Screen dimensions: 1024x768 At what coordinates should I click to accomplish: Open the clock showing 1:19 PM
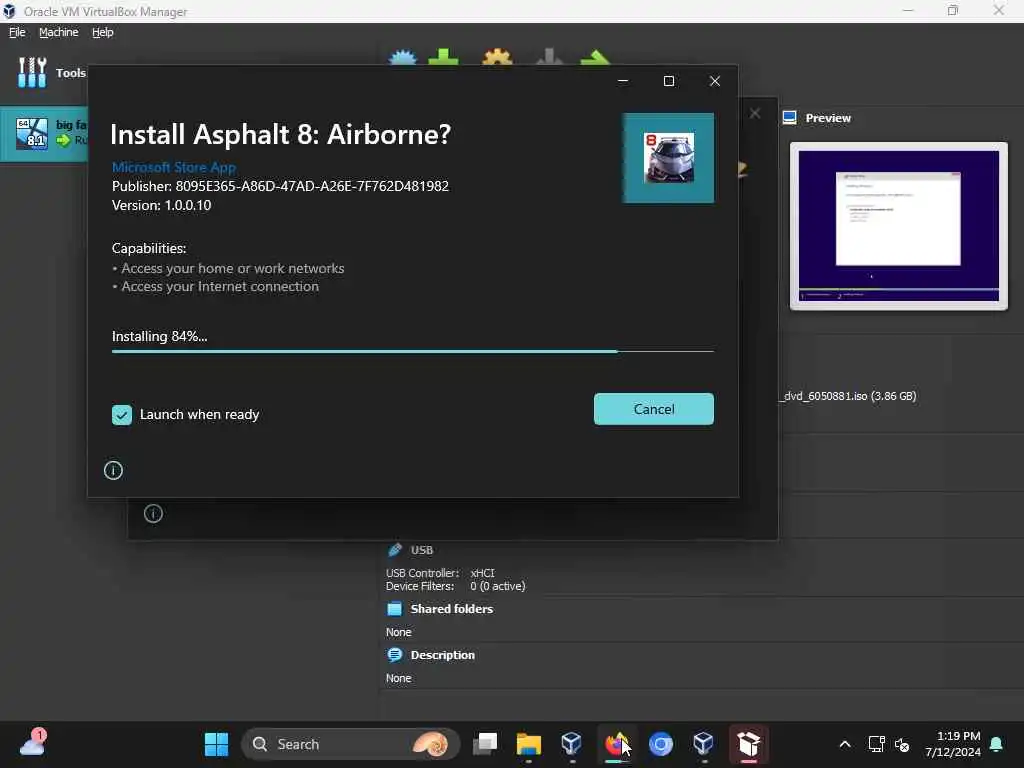952,744
